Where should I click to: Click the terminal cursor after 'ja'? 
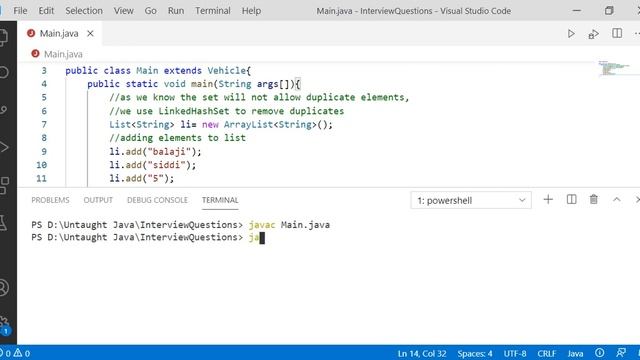click(x=262, y=238)
